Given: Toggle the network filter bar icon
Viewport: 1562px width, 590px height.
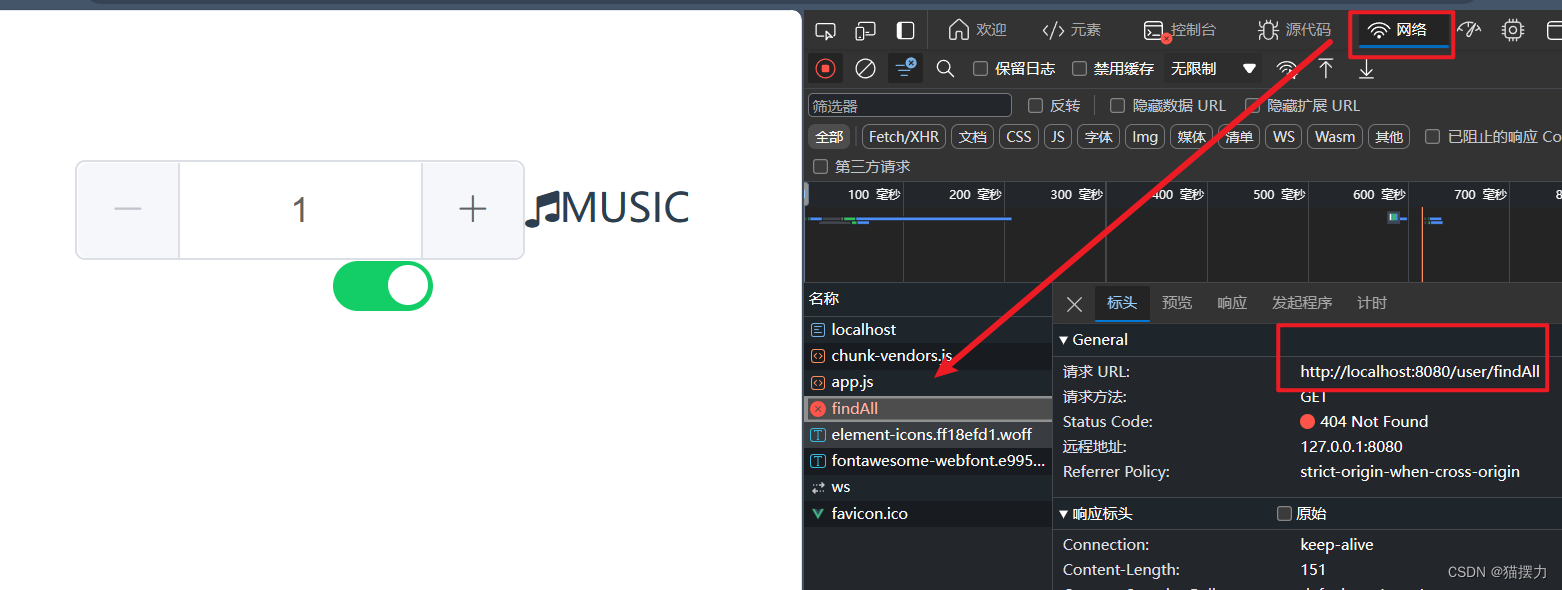Looking at the screenshot, I should 905,68.
